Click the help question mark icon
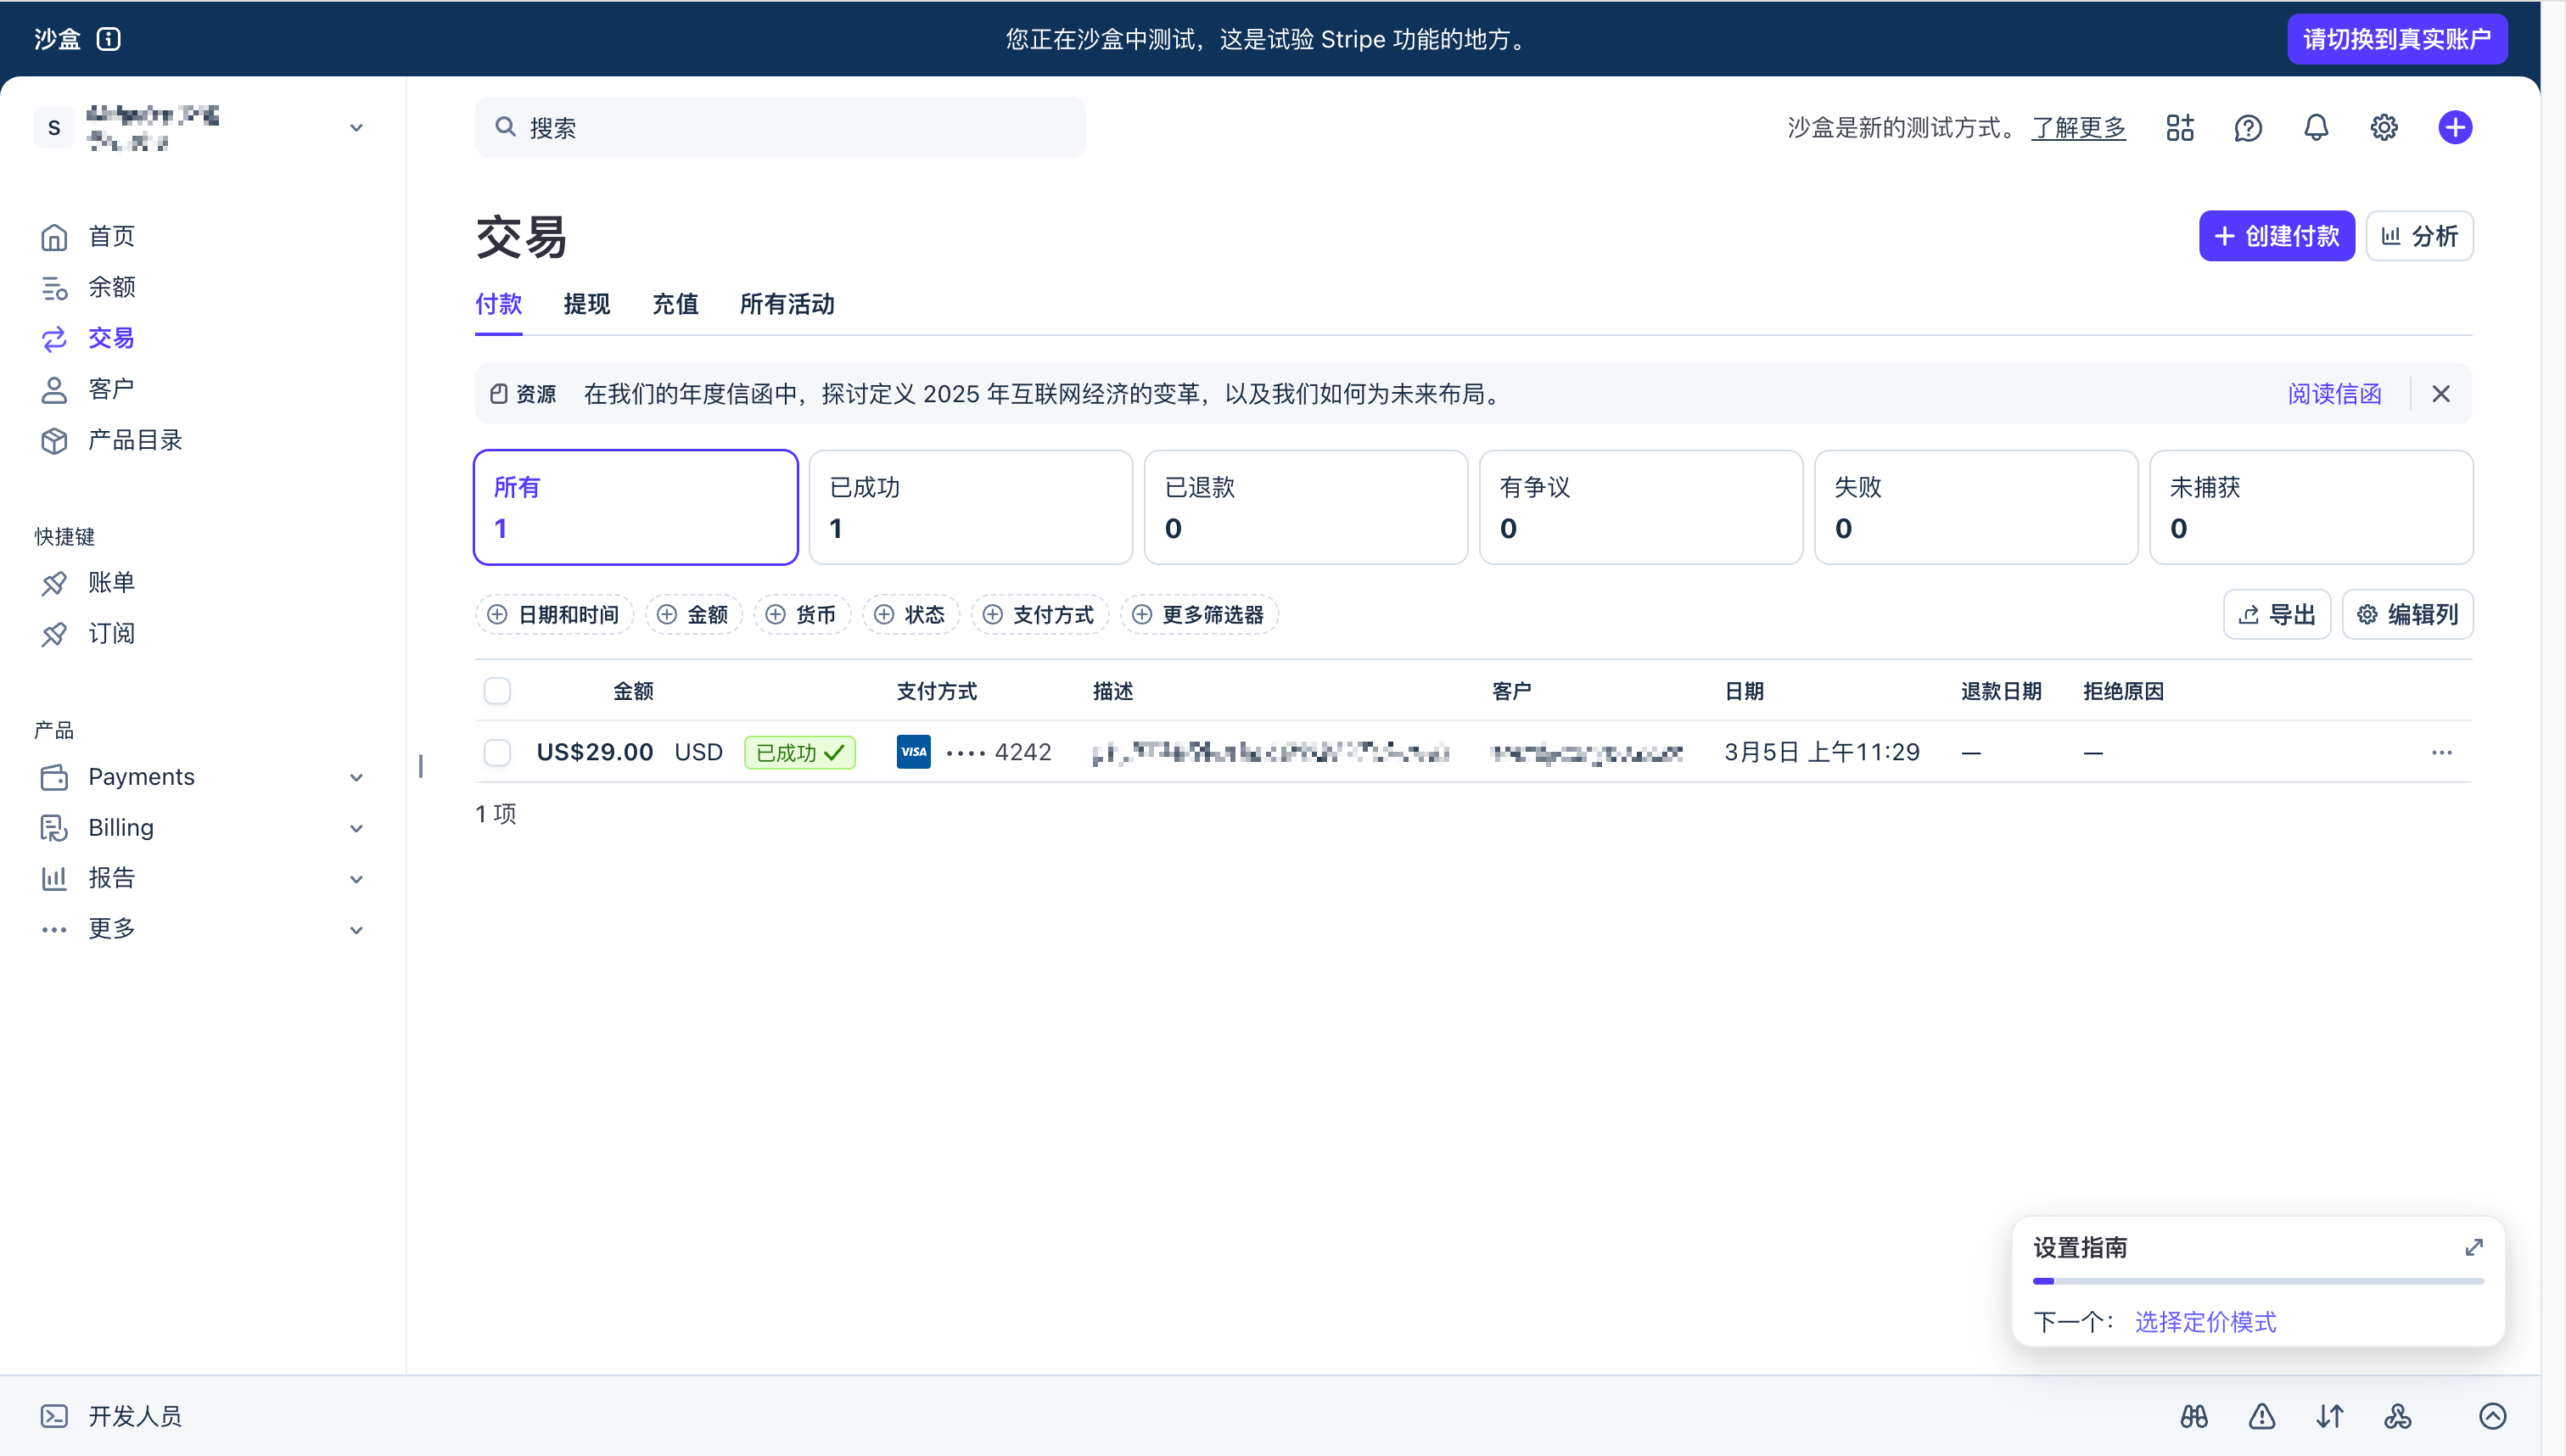Image resolution: width=2566 pixels, height=1456 pixels. (x=2248, y=128)
